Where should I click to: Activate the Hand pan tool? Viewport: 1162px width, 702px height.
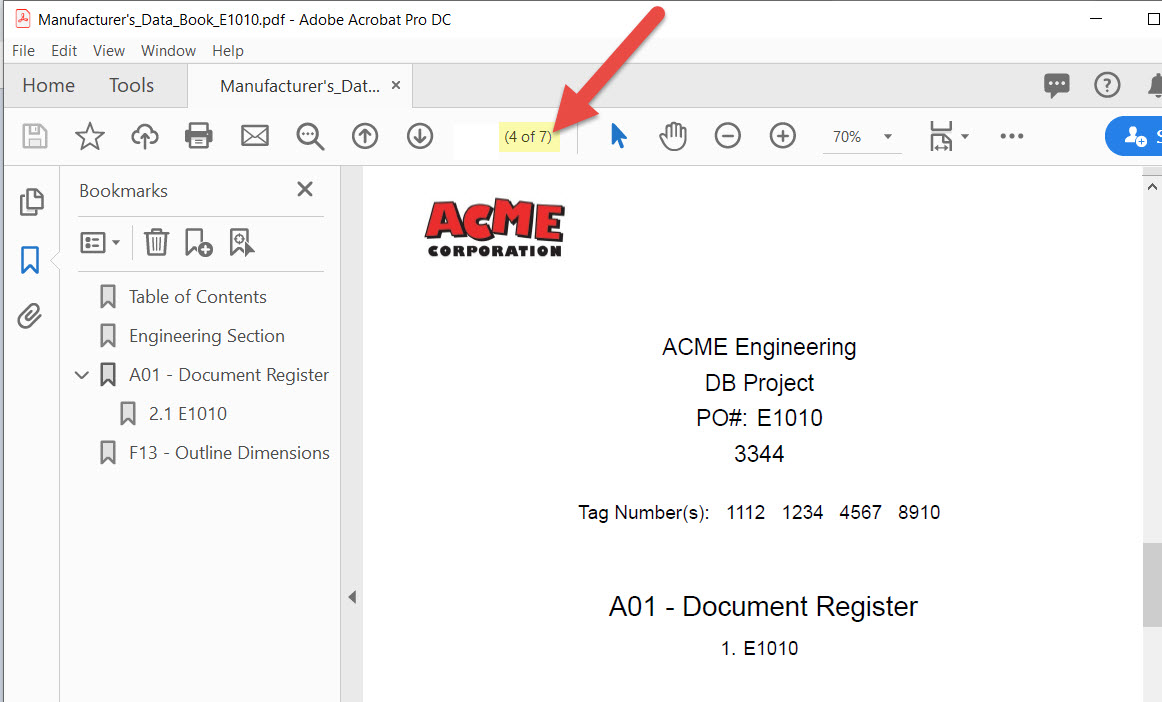point(673,136)
